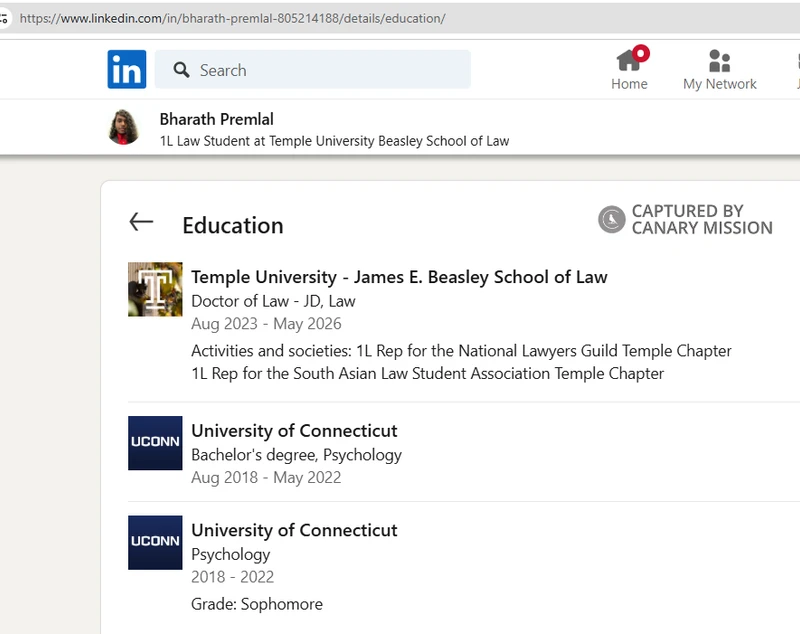Open the Home tab
The width and height of the screenshot is (800, 634).
(x=629, y=68)
